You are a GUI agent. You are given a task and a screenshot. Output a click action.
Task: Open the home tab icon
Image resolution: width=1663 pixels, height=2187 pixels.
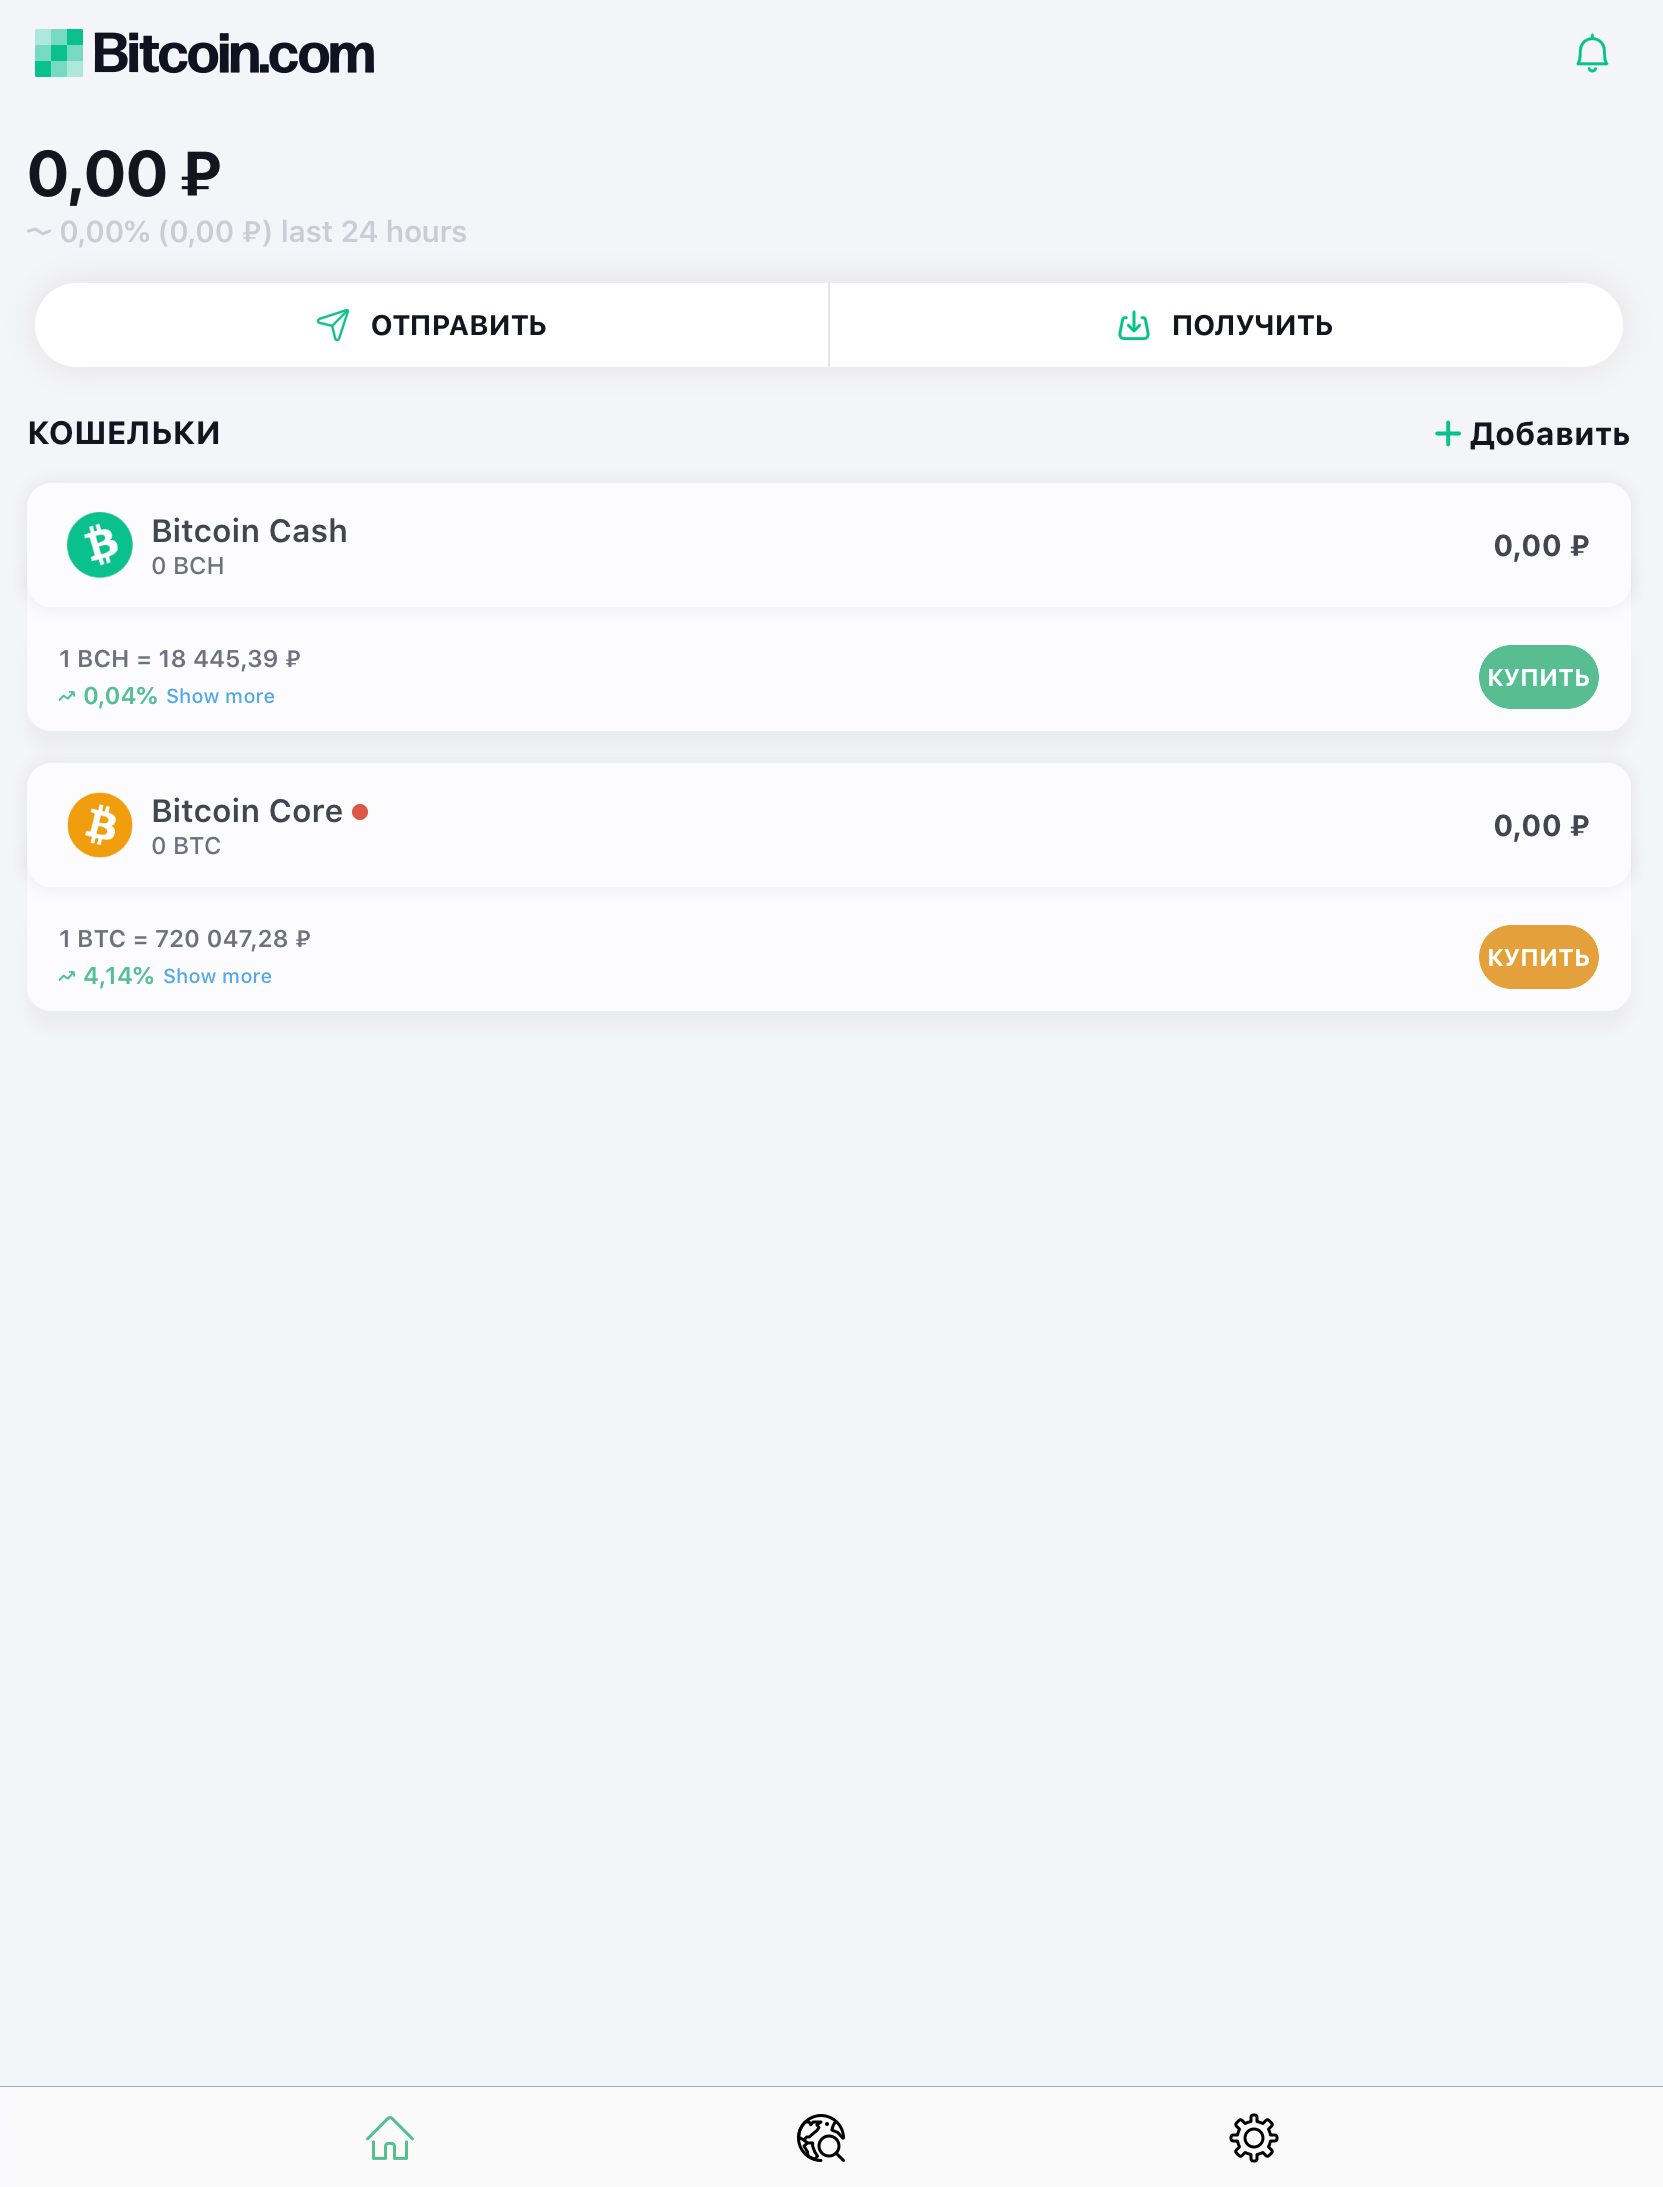tap(390, 2138)
